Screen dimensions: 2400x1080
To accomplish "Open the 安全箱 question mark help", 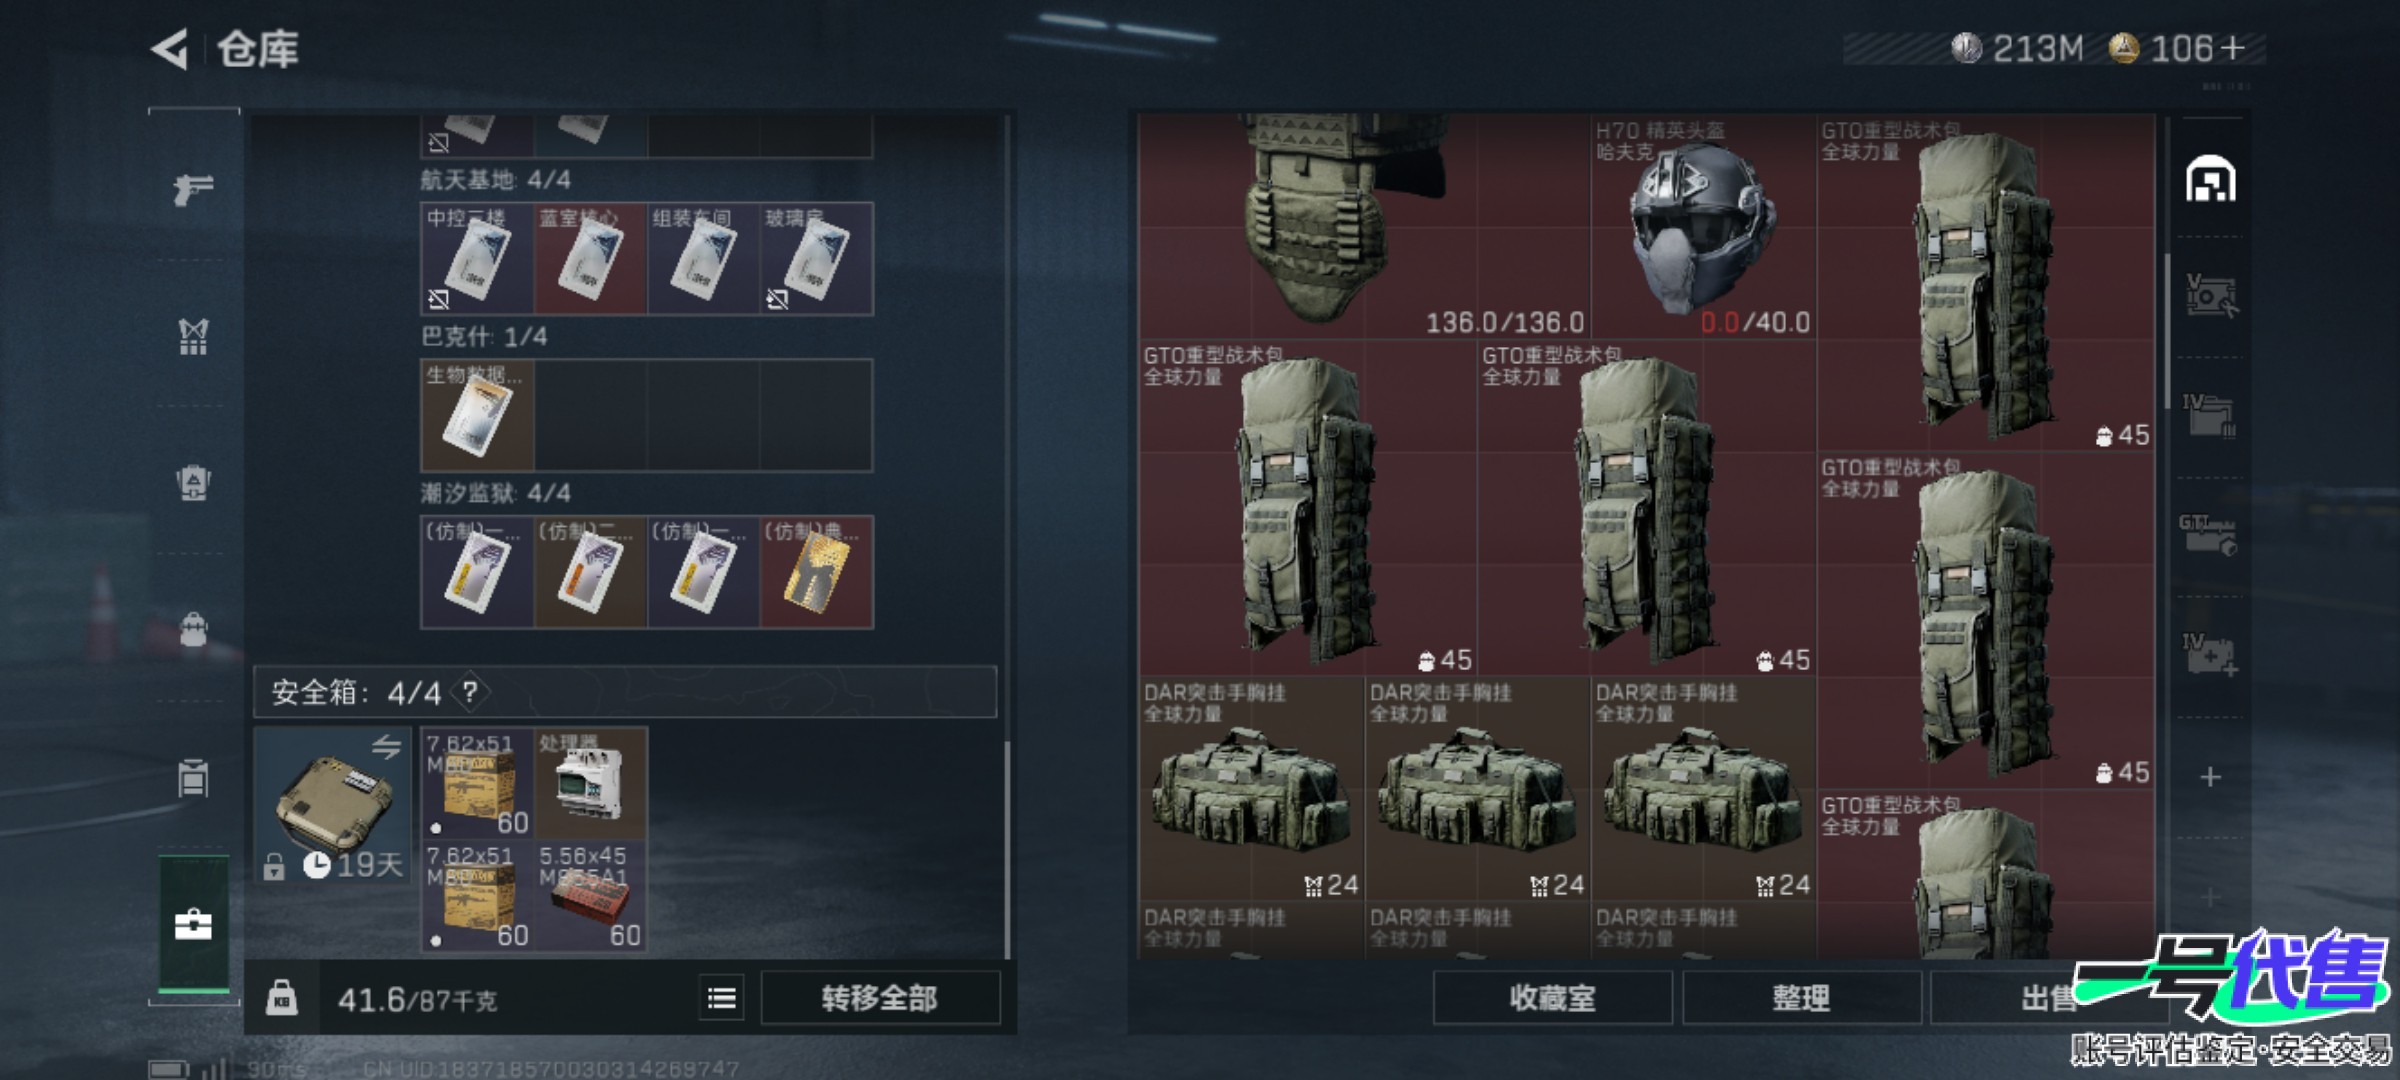I will (470, 691).
